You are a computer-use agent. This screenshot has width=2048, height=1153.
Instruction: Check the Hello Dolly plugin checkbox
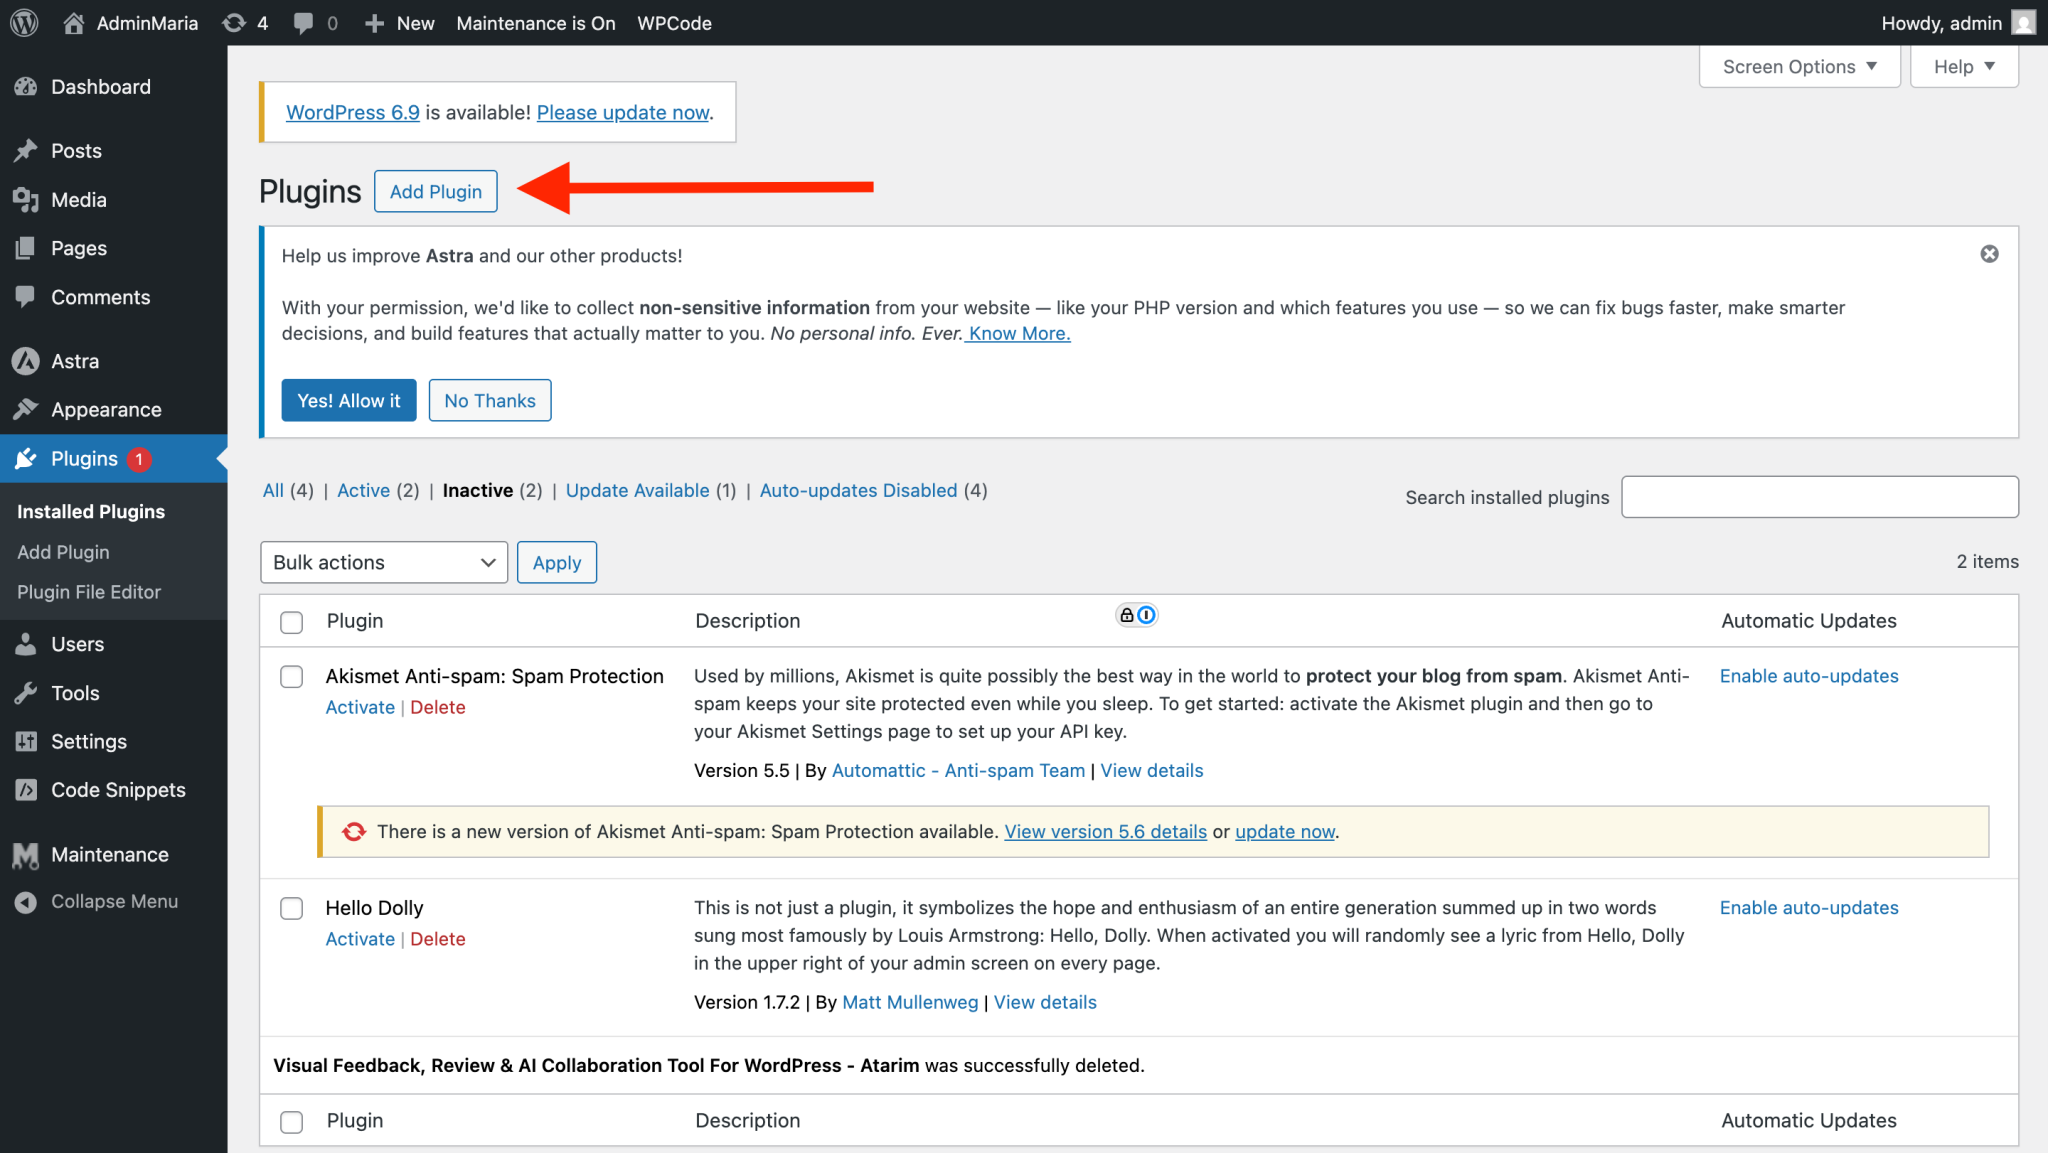tap(291, 908)
